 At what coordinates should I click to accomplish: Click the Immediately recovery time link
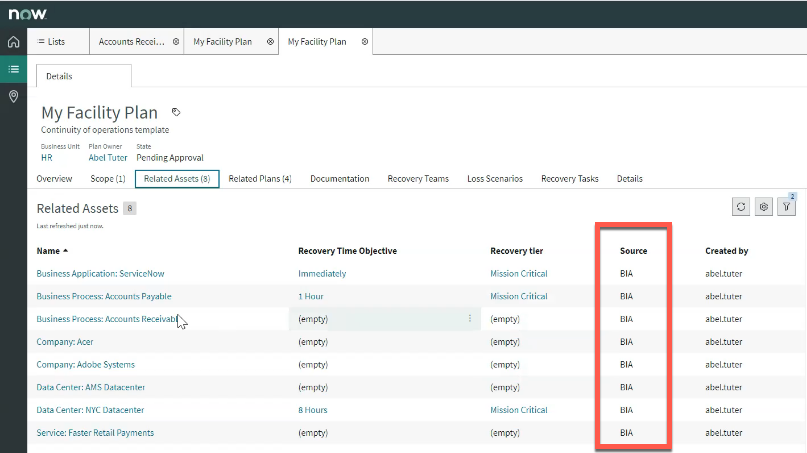tap(322, 273)
